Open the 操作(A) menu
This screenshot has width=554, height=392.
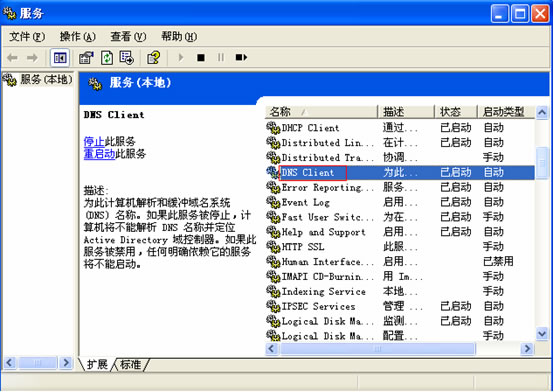click(78, 36)
